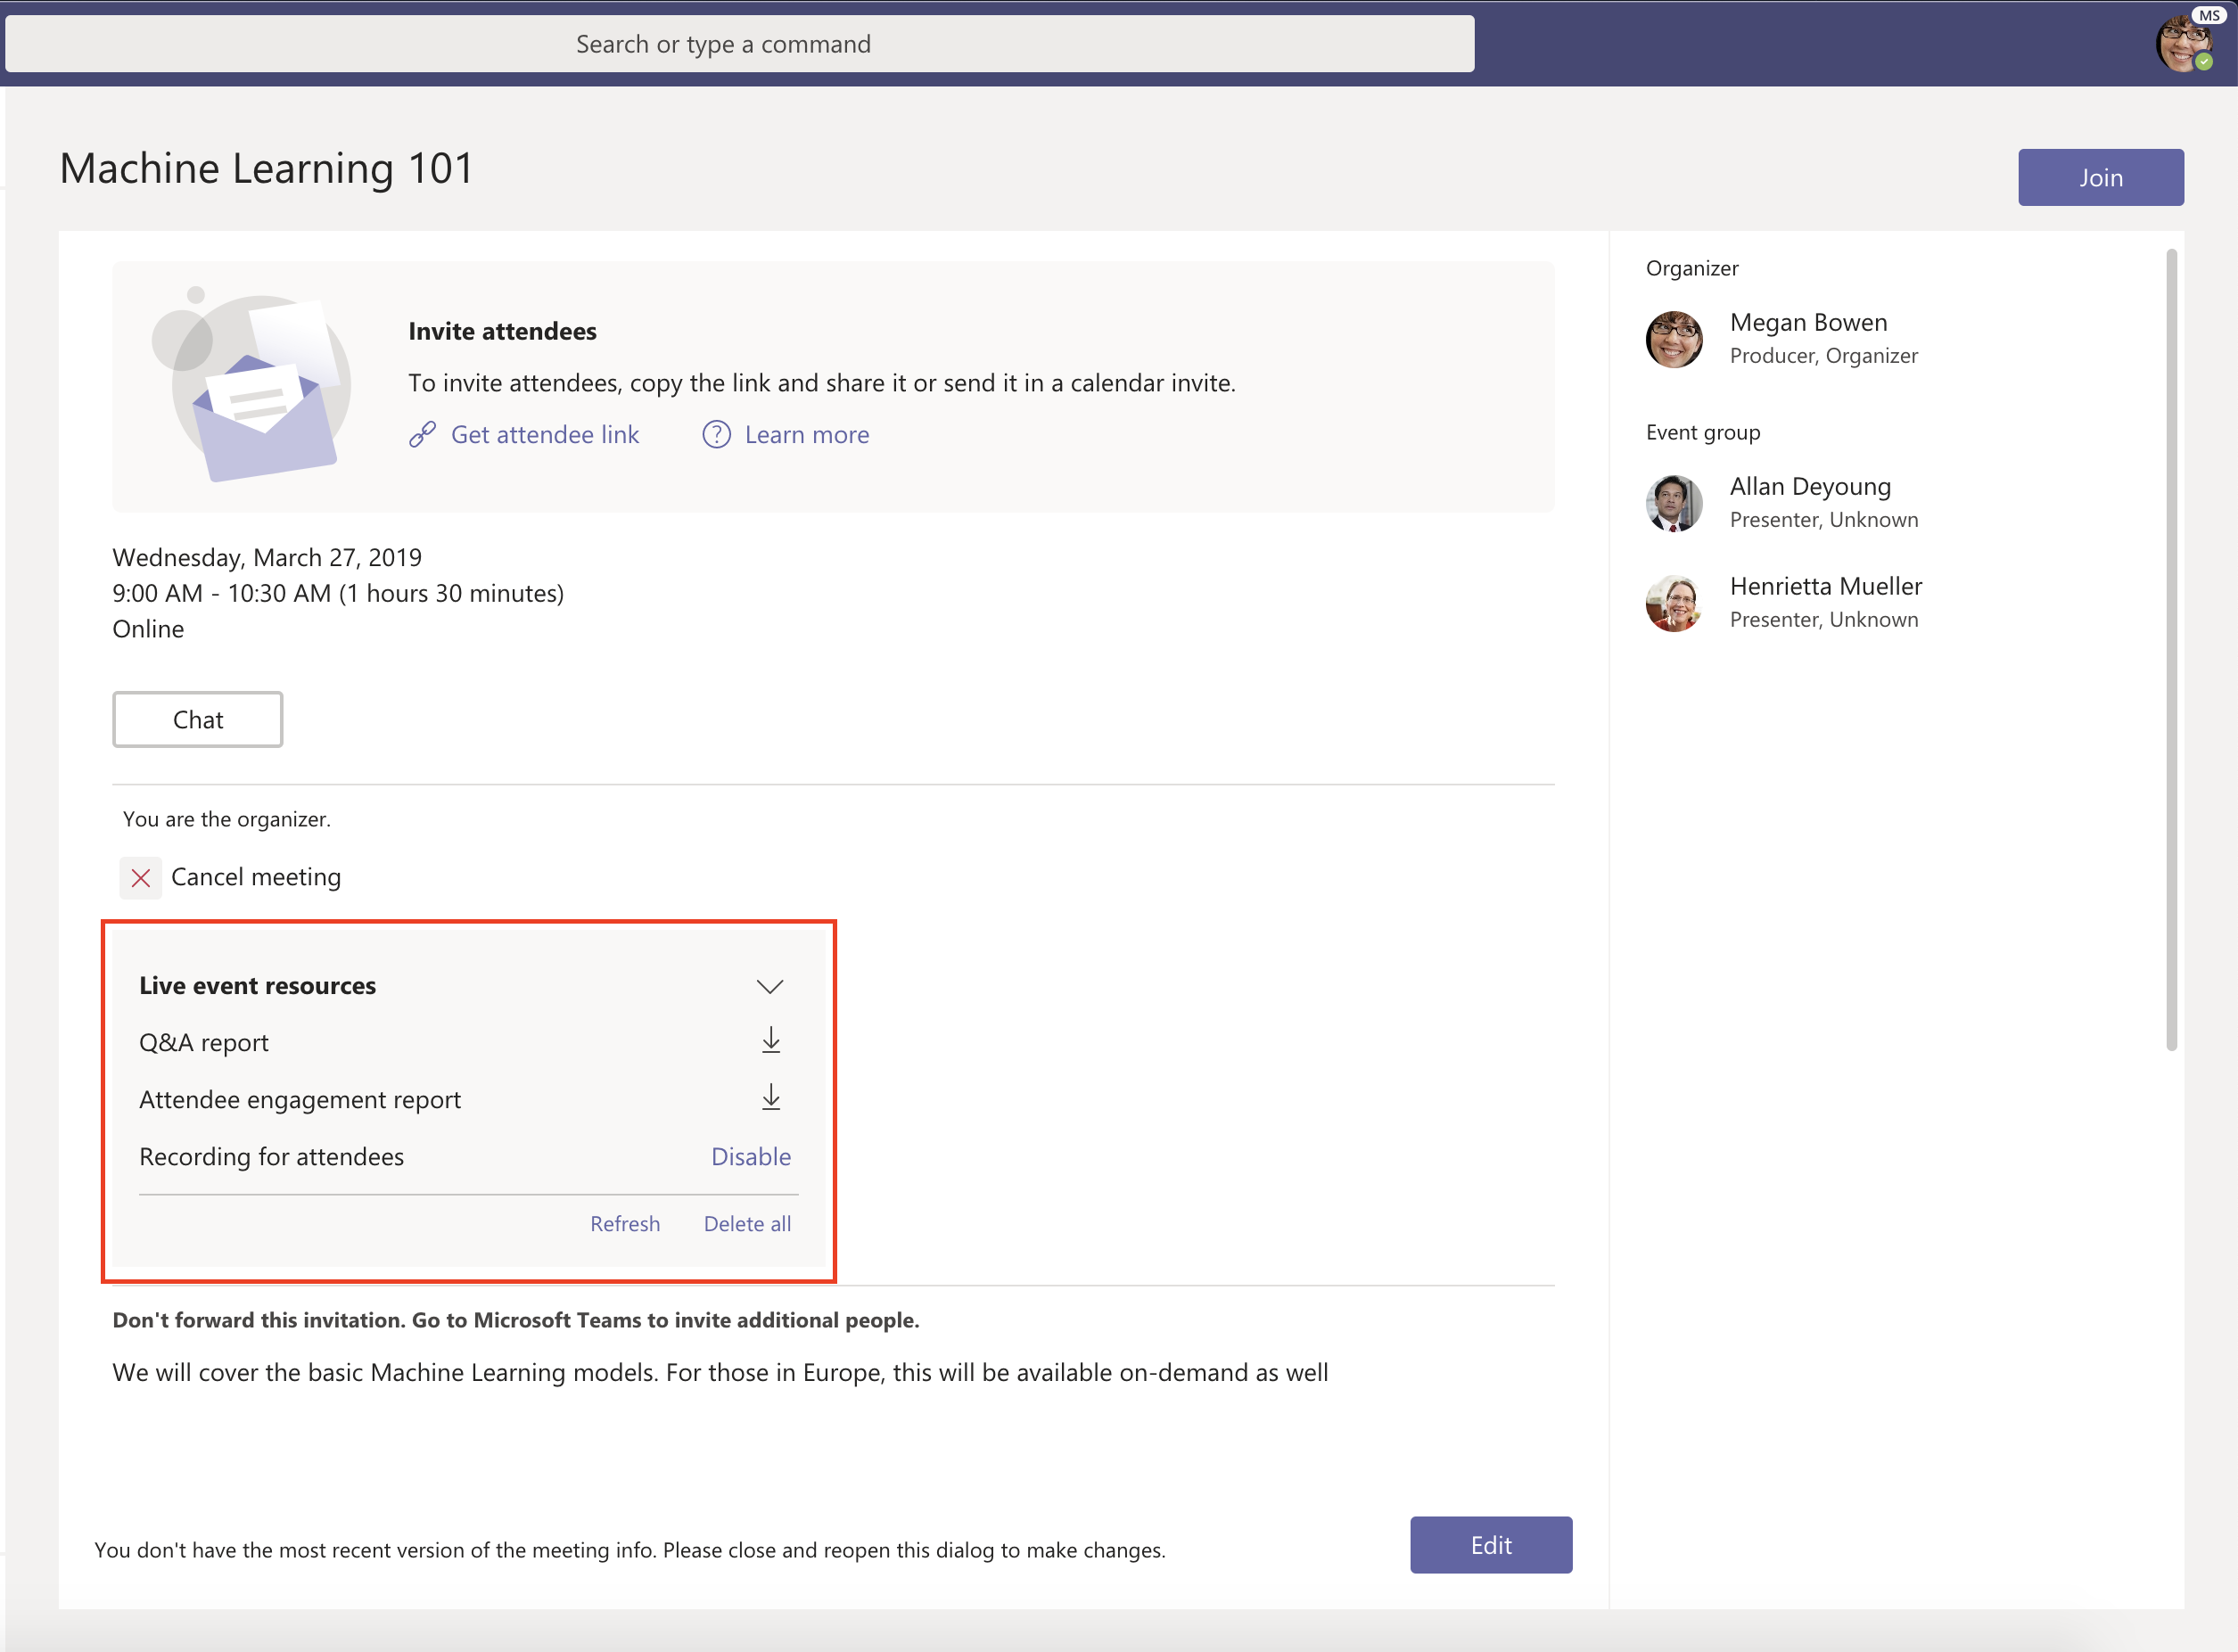The height and width of the screenshot is (1652, 2238).
Task: Click the Get attendee link text
Action: point(545,434)
